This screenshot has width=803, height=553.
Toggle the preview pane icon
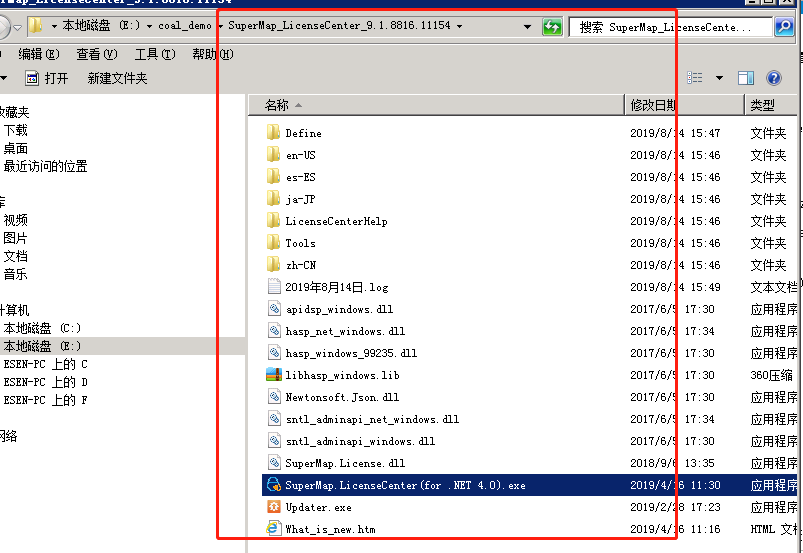pyautogui.click(x=746, y=78)
